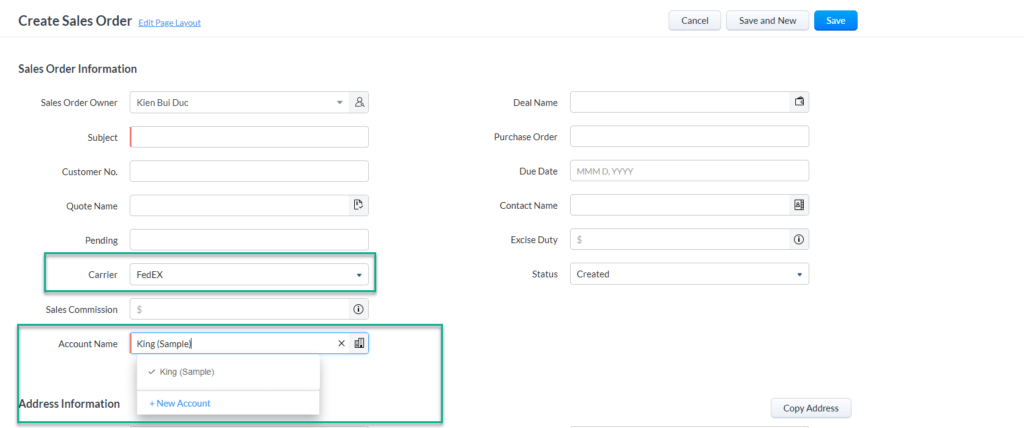
Task: Open the Edit Page Layout link
Action: tap(170, 23)
